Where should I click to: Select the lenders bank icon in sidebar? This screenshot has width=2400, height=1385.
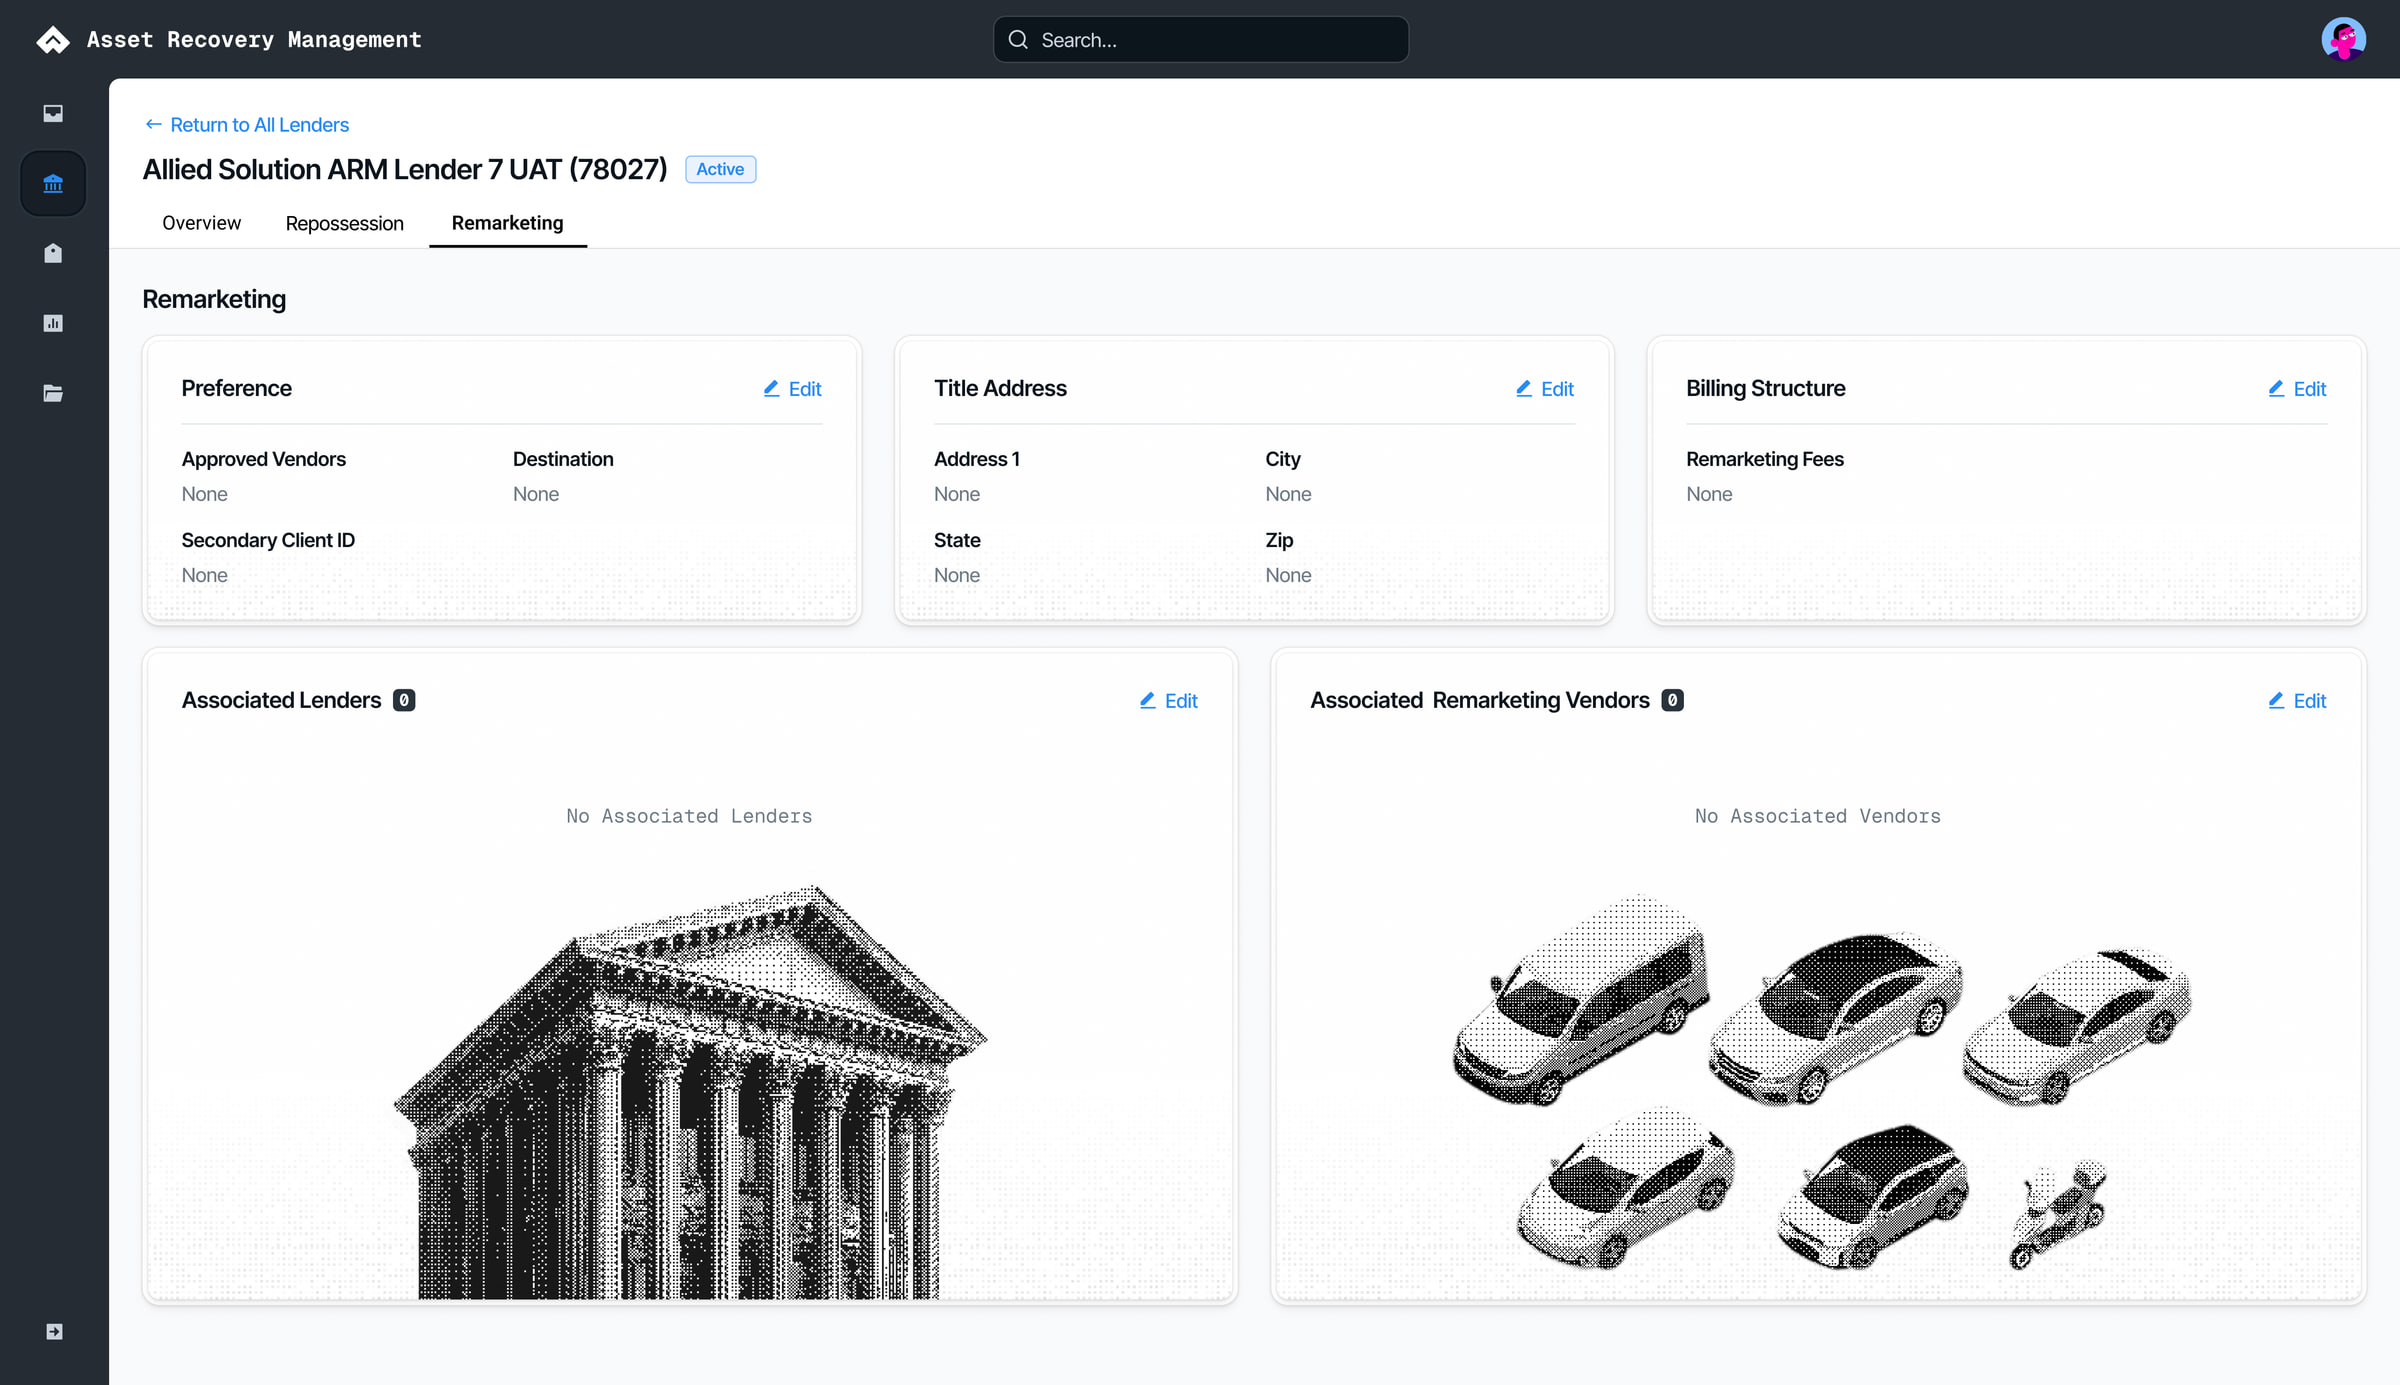click(53, 183)
